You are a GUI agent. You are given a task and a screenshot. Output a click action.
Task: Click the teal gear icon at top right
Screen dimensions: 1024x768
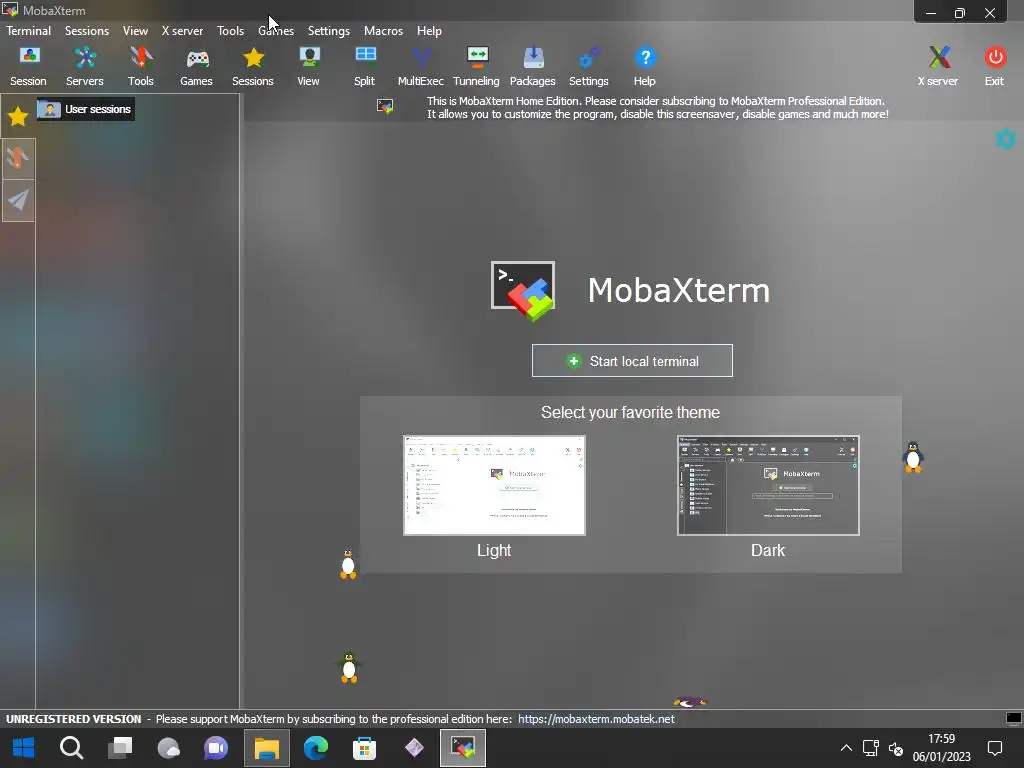tap(1006, 138)
